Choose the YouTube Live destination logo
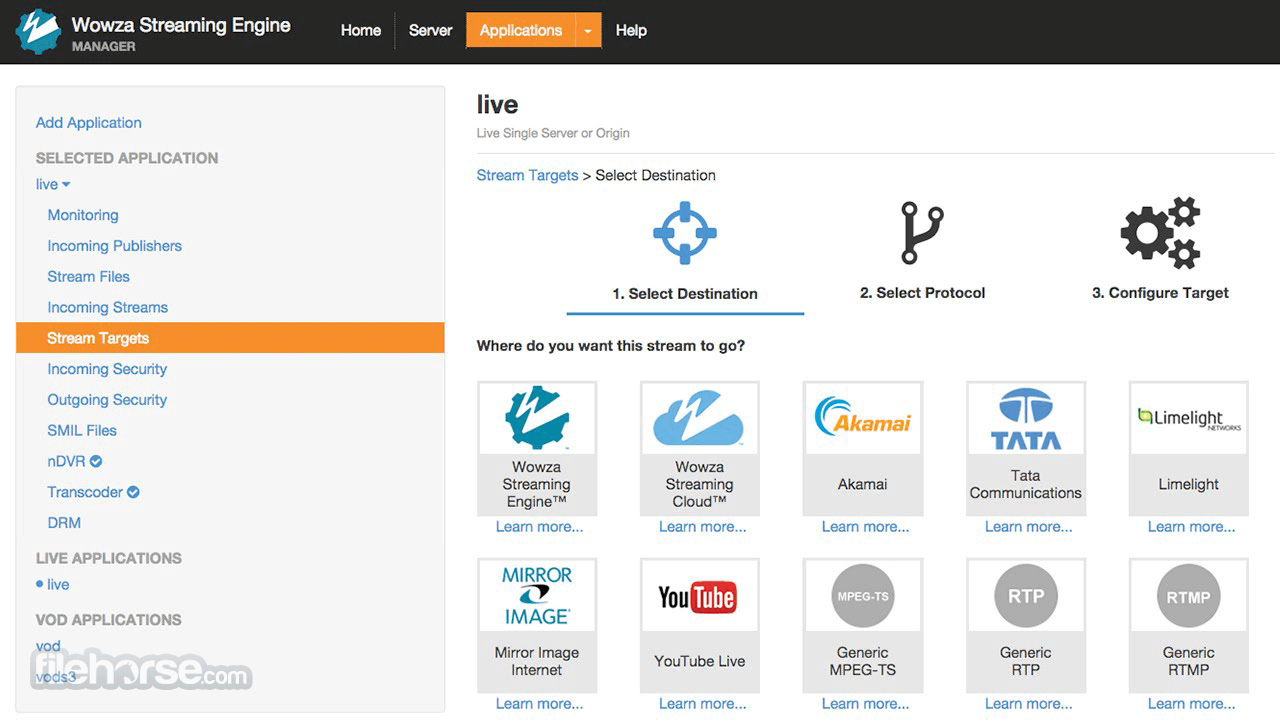 tap(700, 597)
